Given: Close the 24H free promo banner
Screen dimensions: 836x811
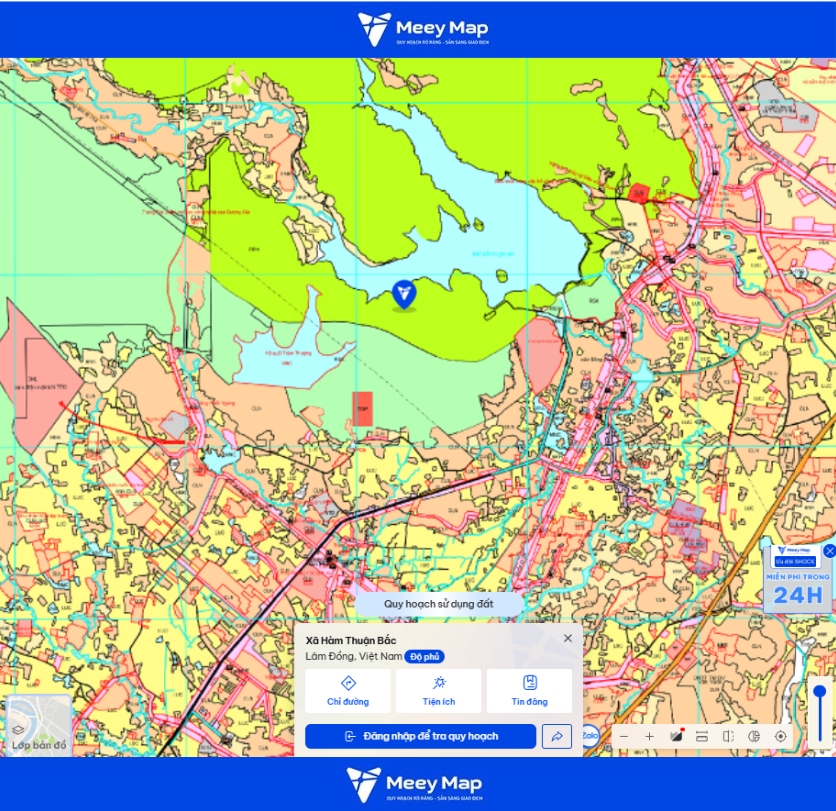Looking at the screenshot, I should point(829,551).
